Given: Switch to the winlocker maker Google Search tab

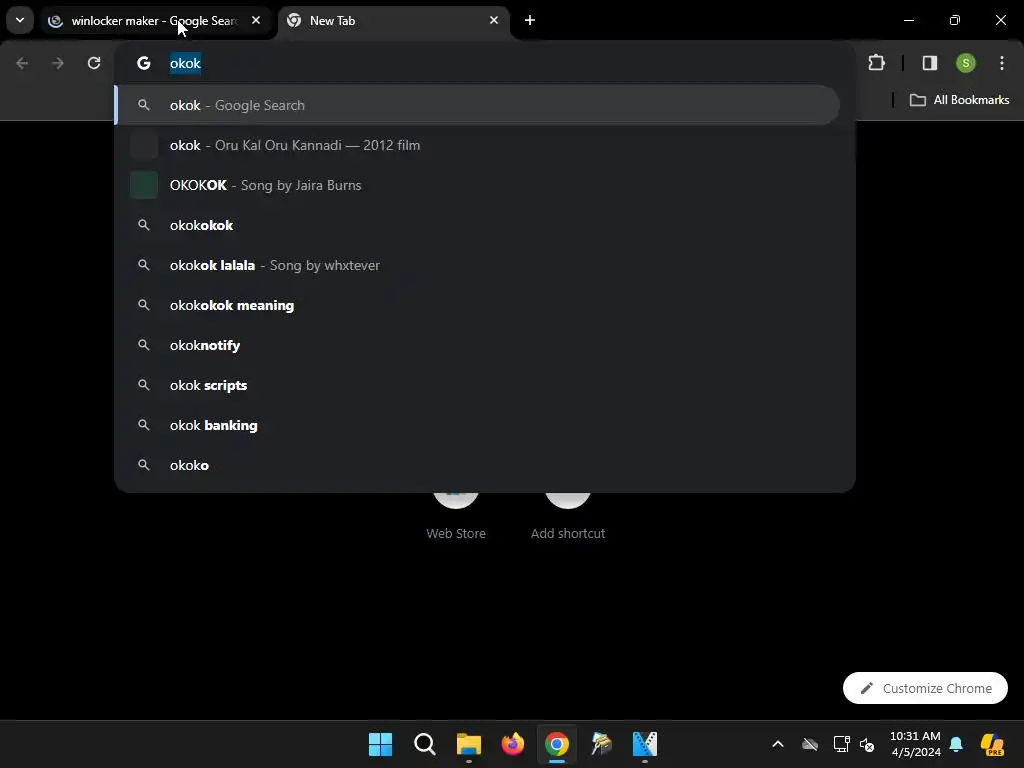Looking at the screenshot, I should click(x=155, y=21).
